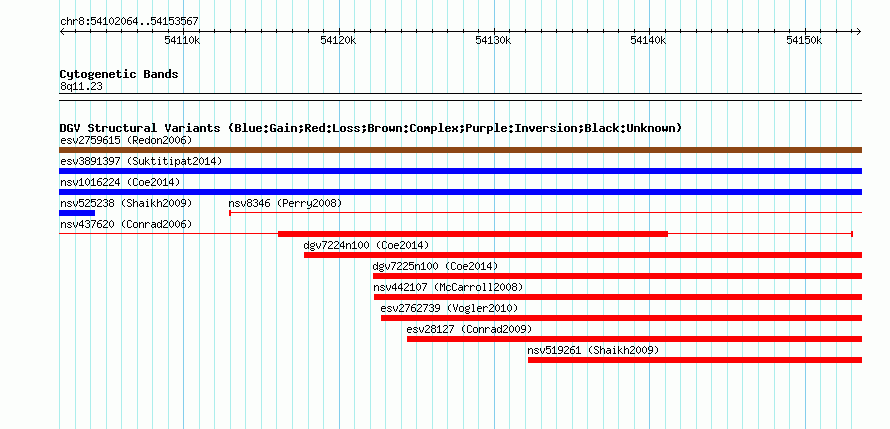Click the 54130k ruler label
The height and width of the screenshot is (429, 890).
click(493, 40)
